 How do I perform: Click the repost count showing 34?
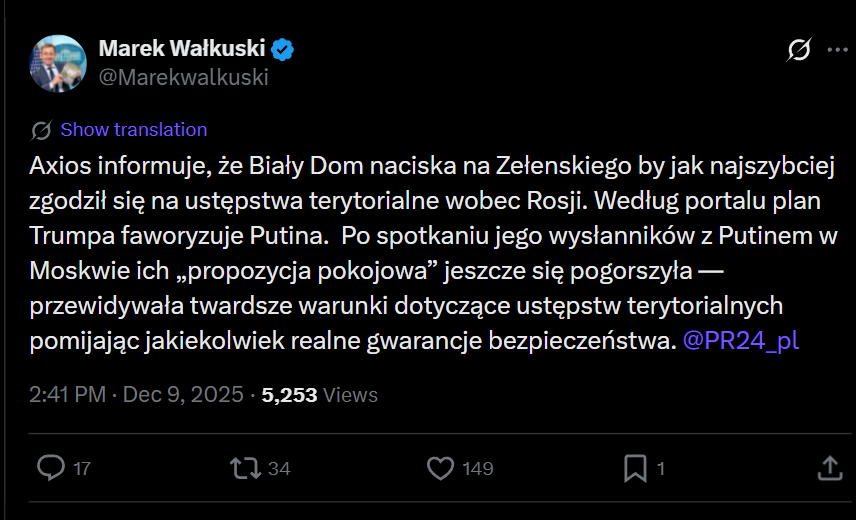point(279,468)
